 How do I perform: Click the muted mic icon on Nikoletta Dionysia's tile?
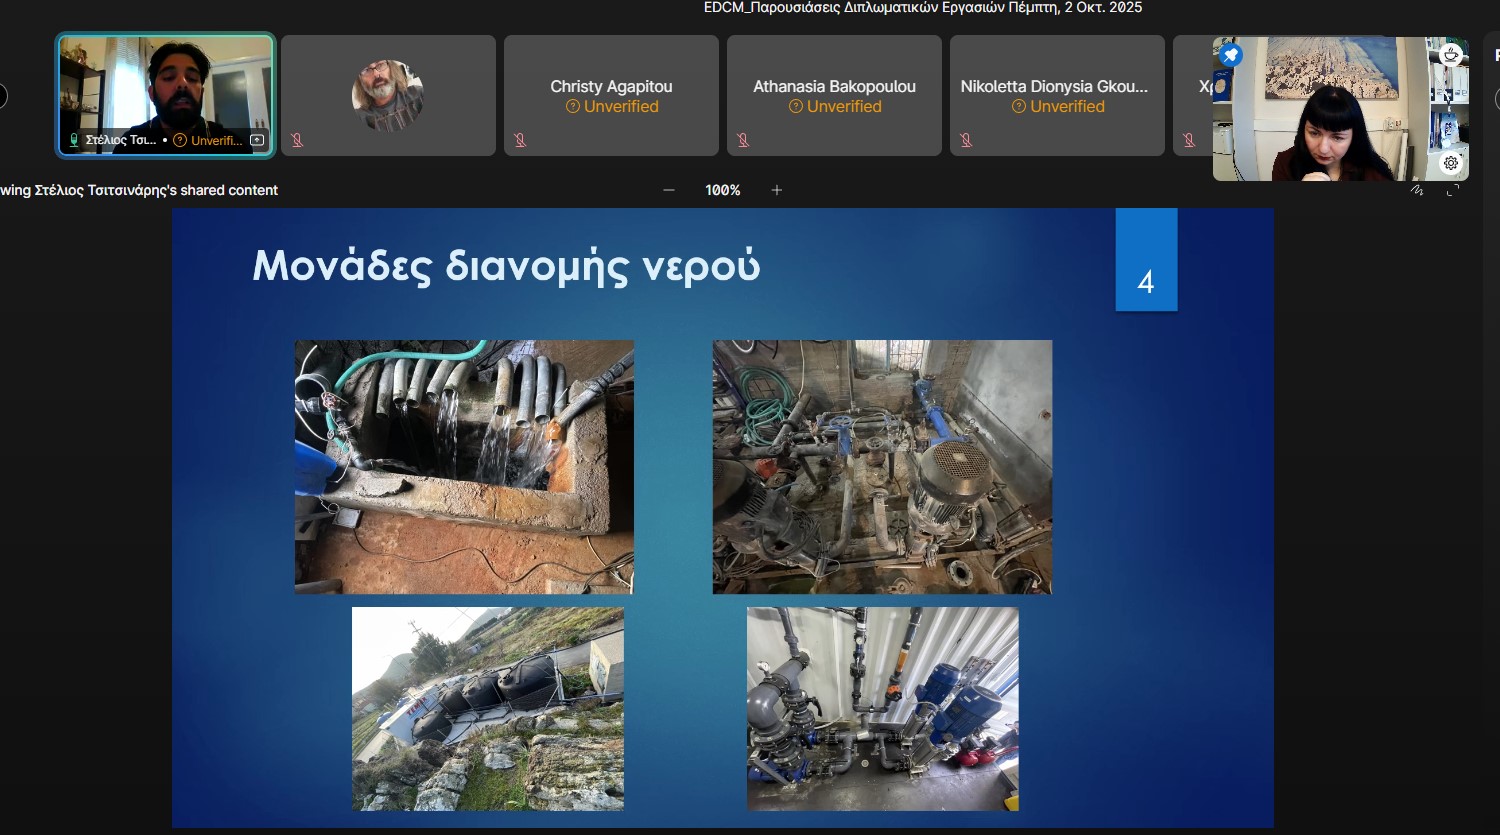[966, 141]
